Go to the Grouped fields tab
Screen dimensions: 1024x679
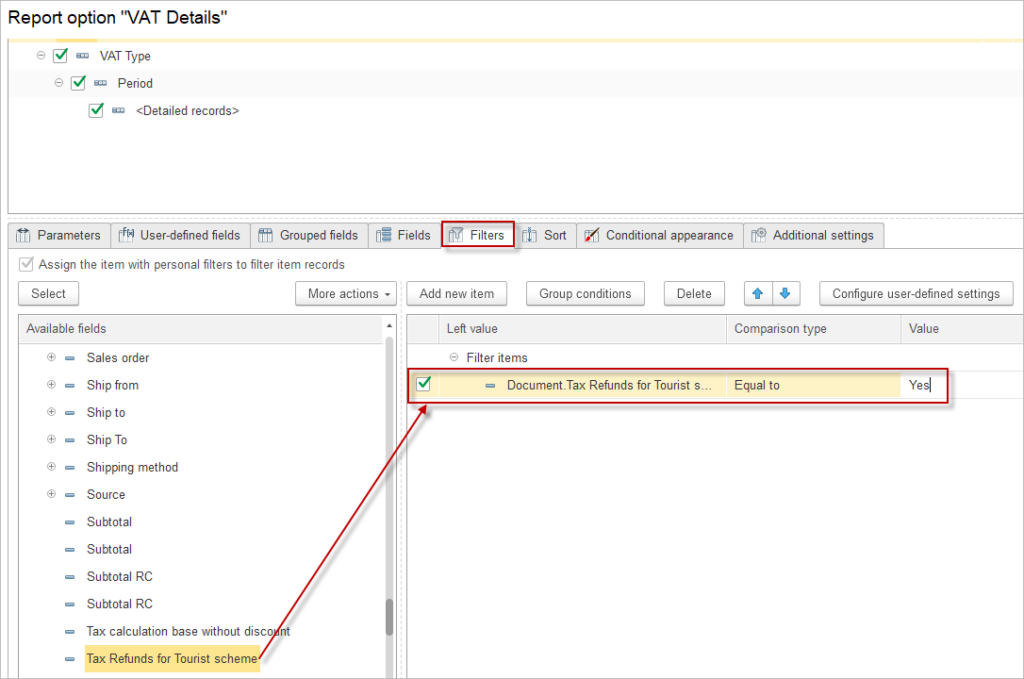309,236
